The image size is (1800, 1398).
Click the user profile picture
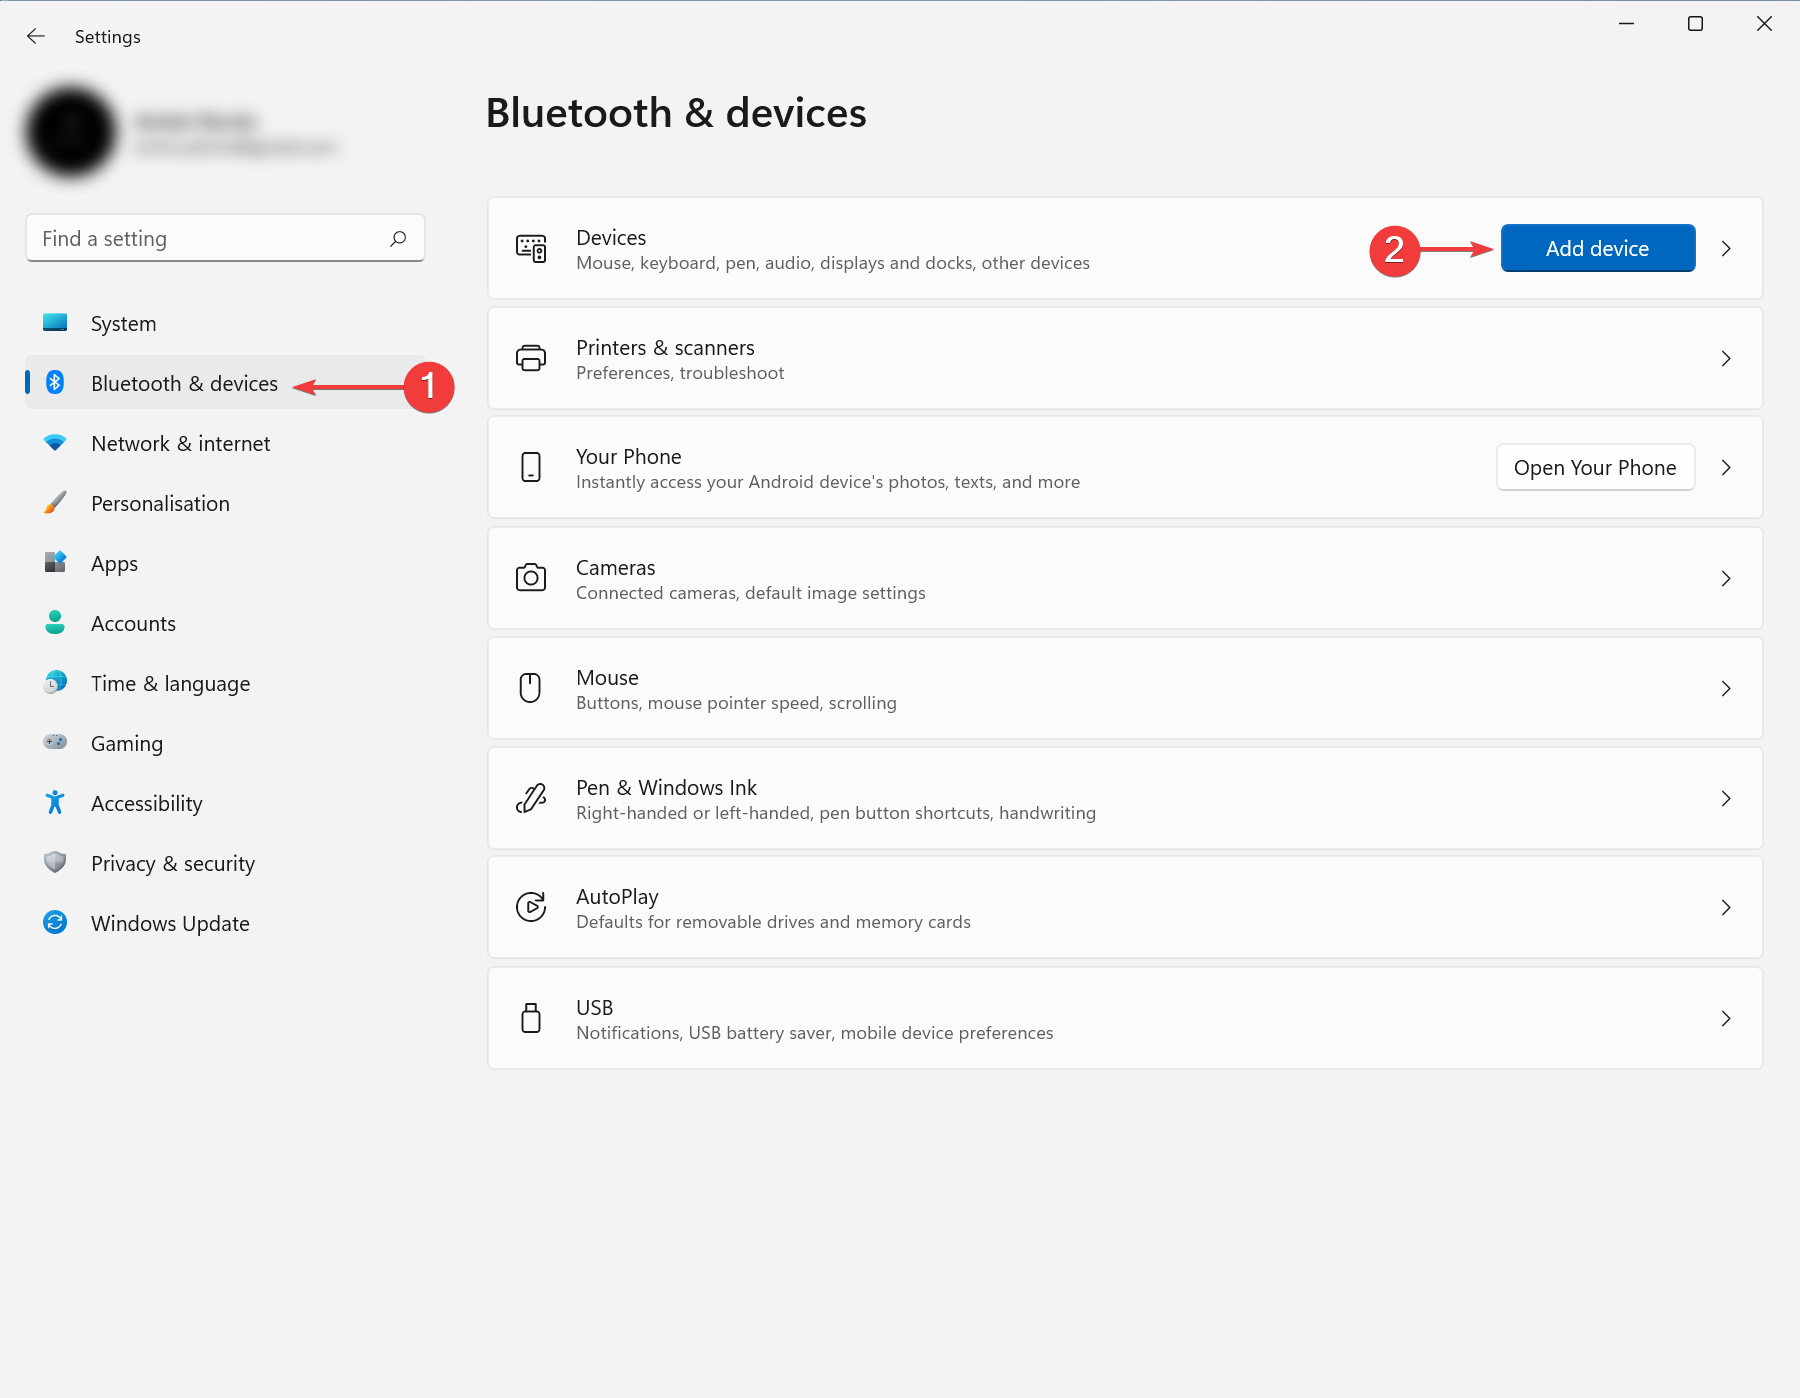[70, 131]
